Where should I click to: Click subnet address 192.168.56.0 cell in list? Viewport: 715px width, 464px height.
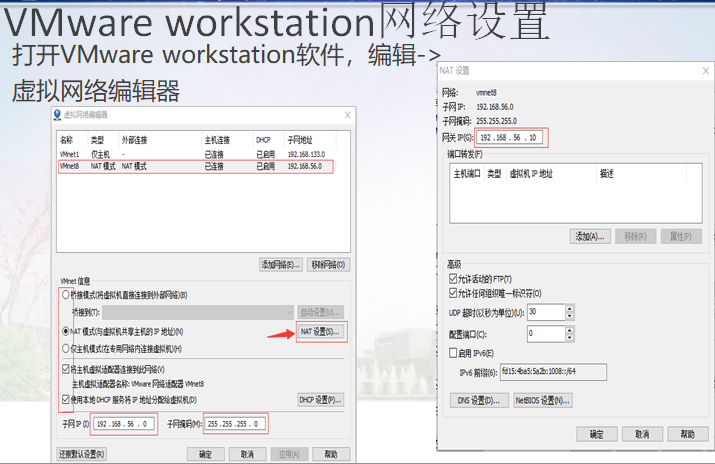pyautogui.click(x=305, y=166)
